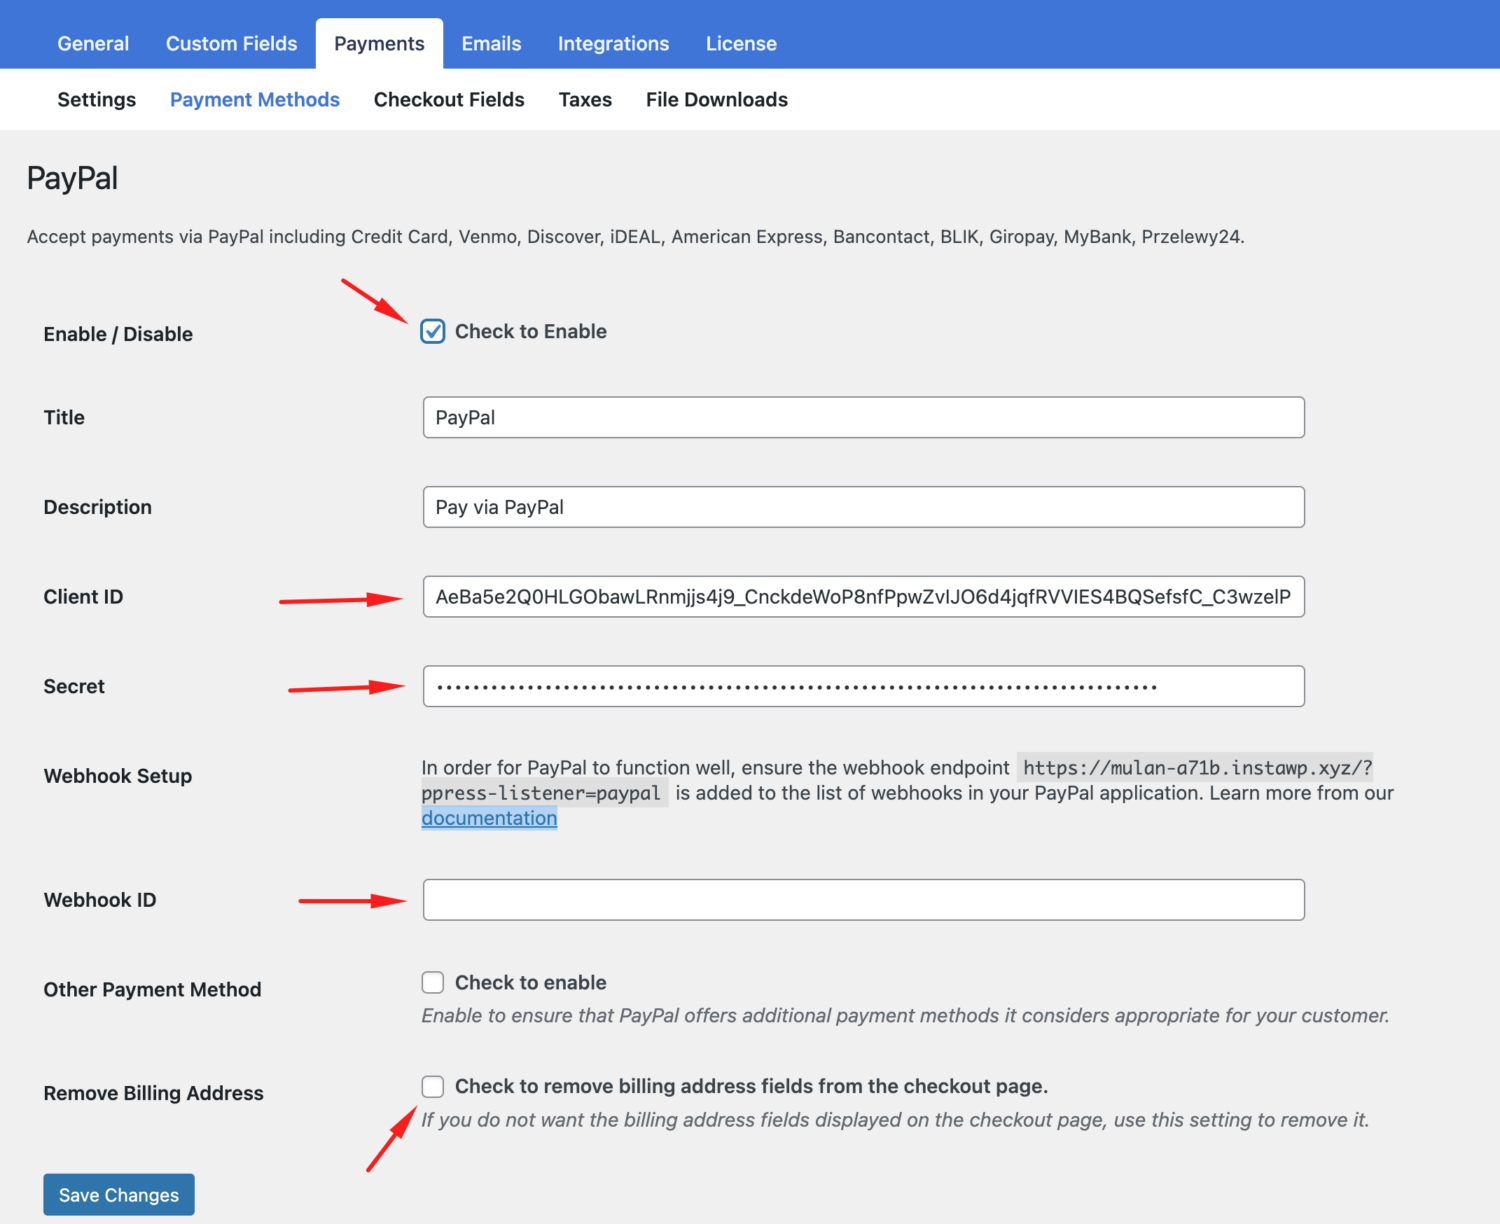Click the 'Client ID' row label
1500x1224 pixels.
pos(83,597)
